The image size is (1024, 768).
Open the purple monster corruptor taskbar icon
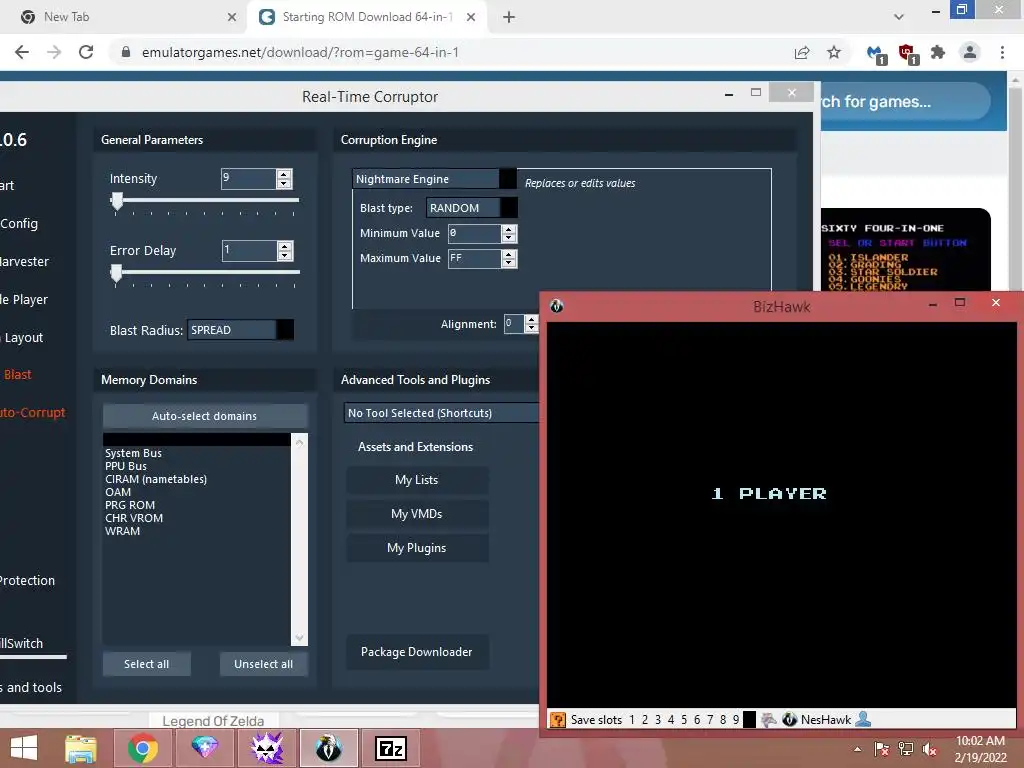coord(266,748)
